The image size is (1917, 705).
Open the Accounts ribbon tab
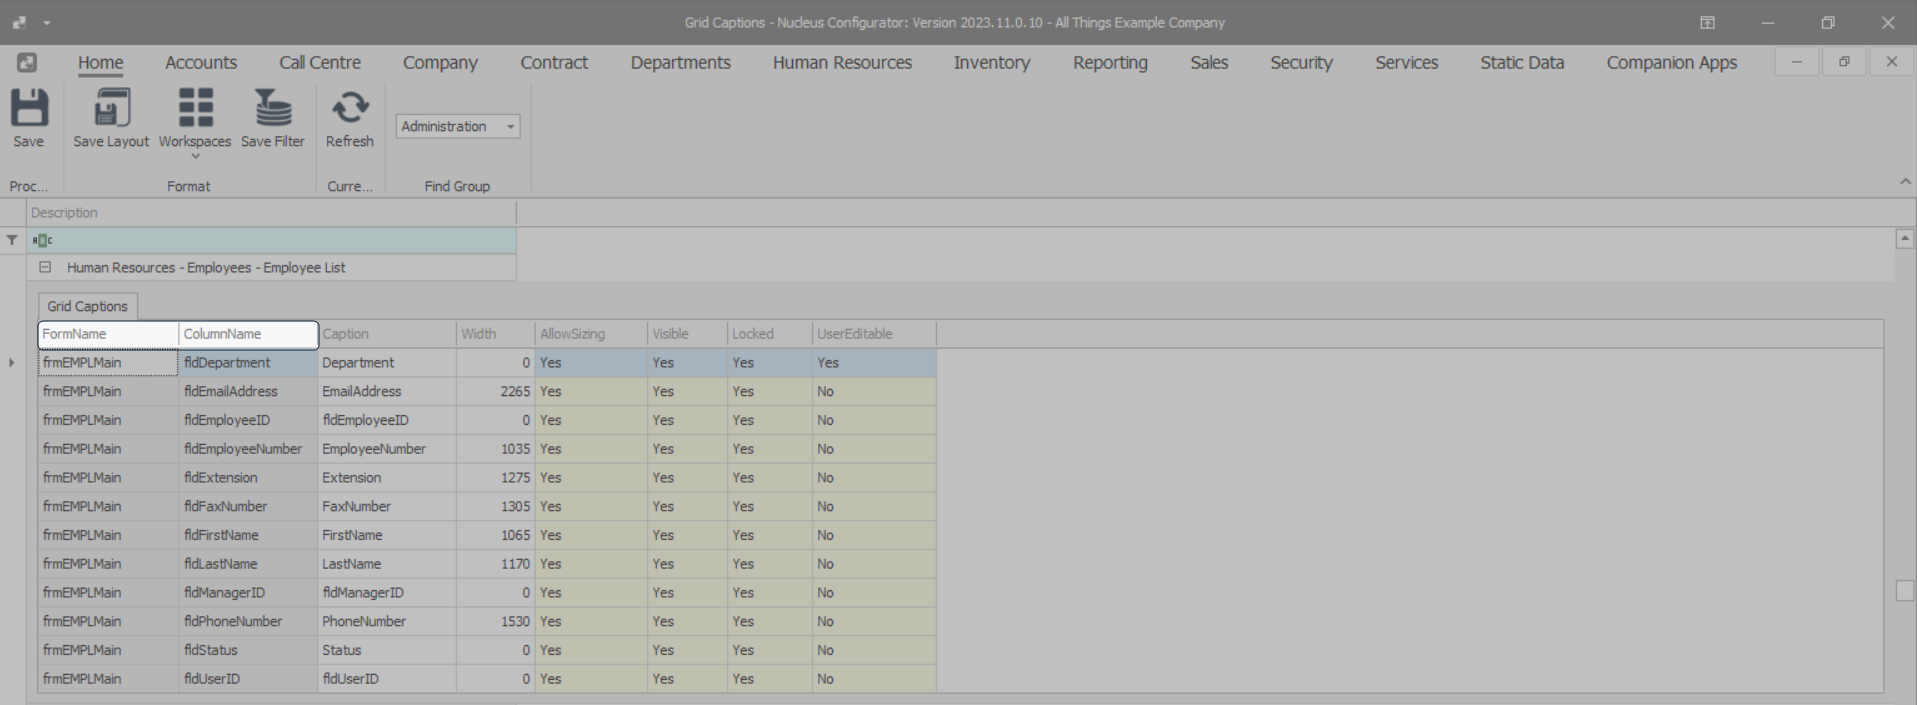201,62
